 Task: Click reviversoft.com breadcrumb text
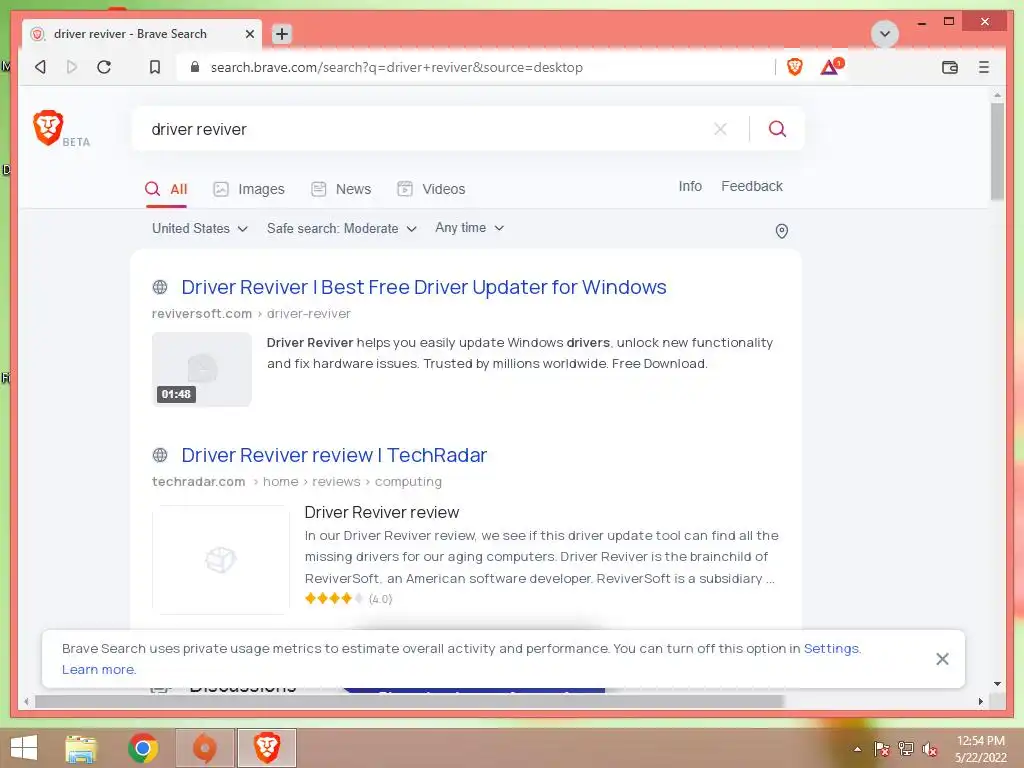(x=202, y=313)
